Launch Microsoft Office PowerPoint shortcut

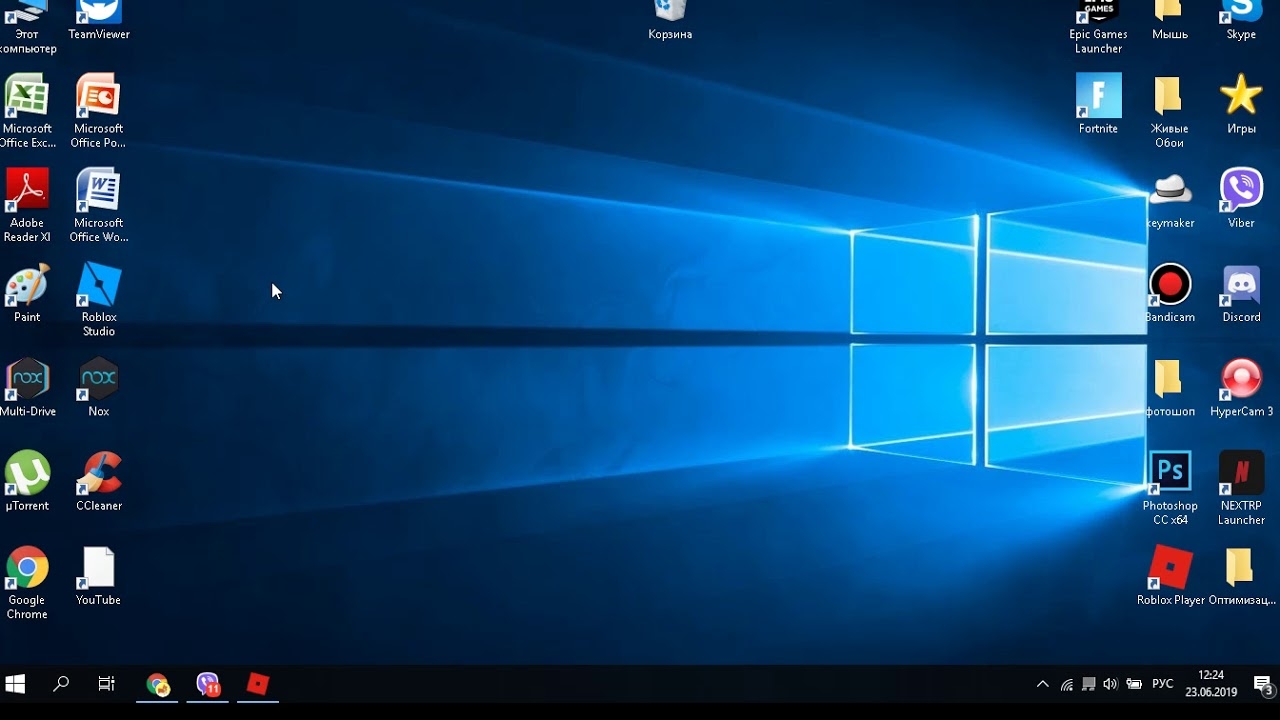tap(98, 110)
